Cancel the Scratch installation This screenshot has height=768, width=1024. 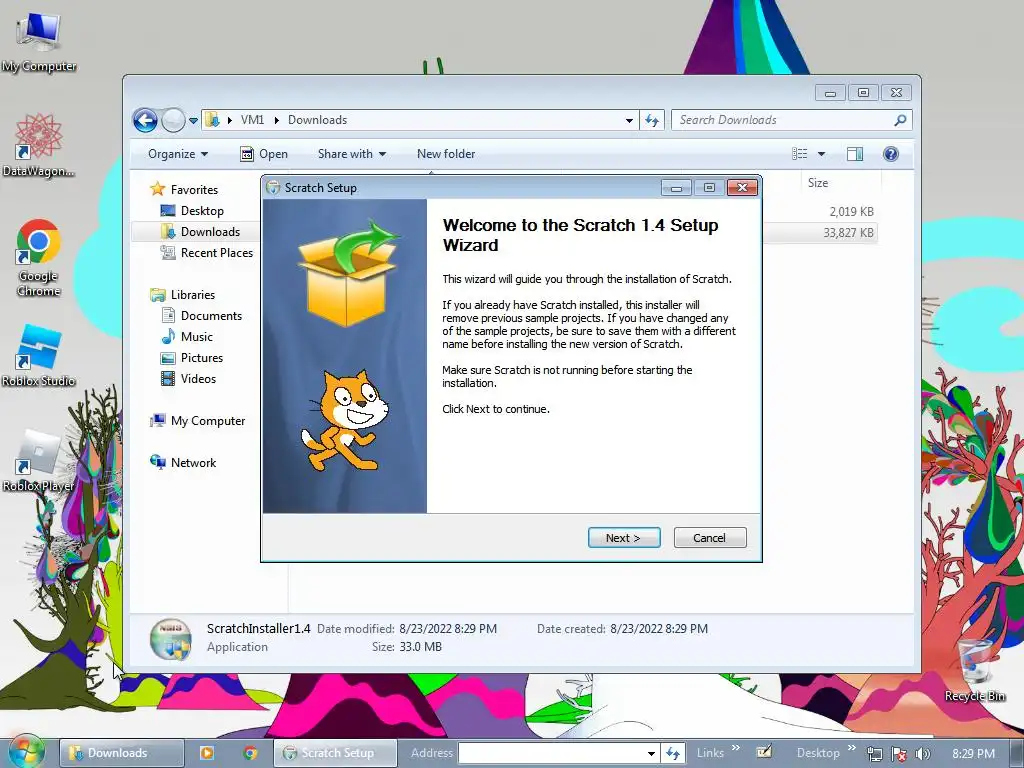[709, 537]
